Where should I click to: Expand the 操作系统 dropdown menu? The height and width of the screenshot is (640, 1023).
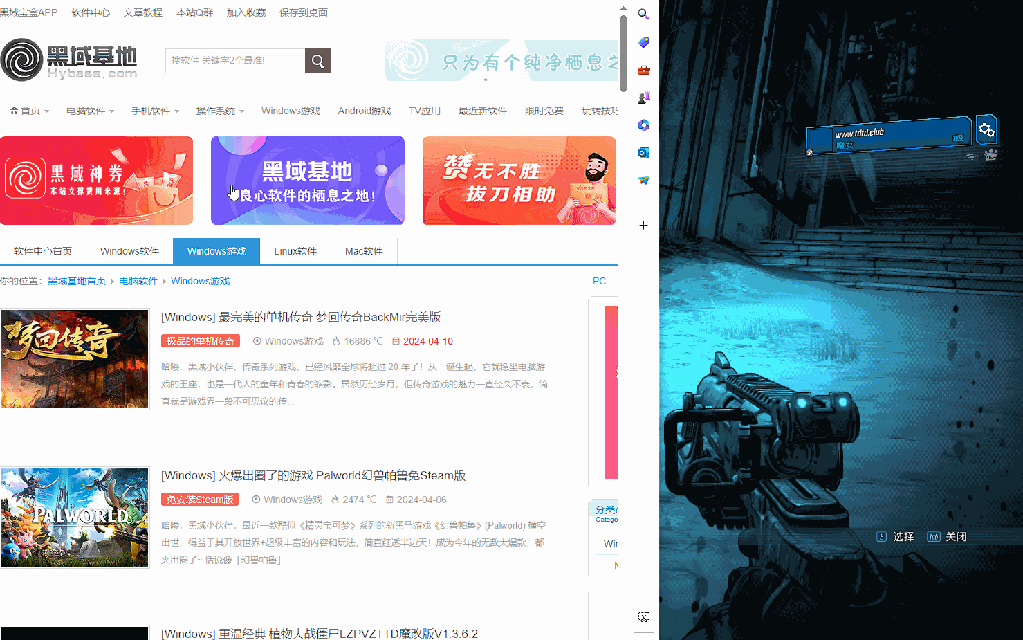click(x=220, y=111)
